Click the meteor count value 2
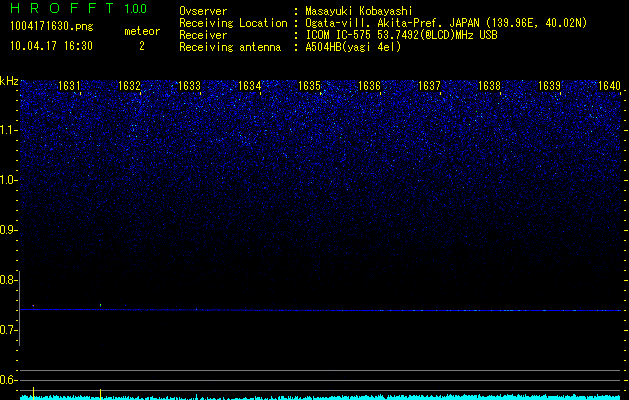This screenshot has height=400, width=629. click(142, 46)
